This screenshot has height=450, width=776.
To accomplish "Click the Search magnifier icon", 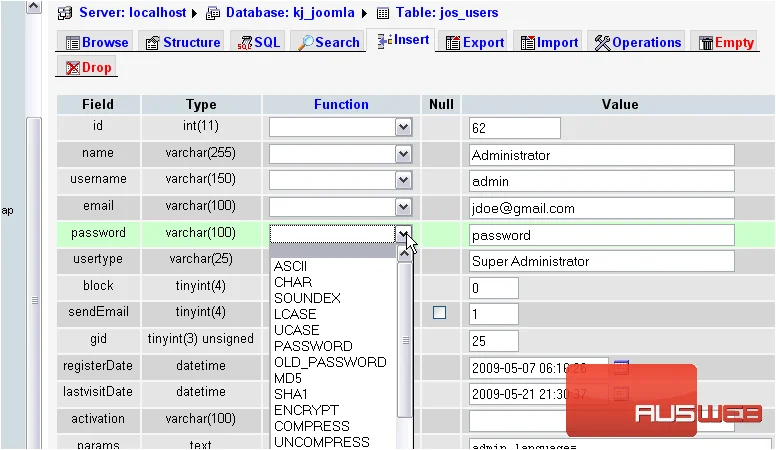I will [305, 43].
